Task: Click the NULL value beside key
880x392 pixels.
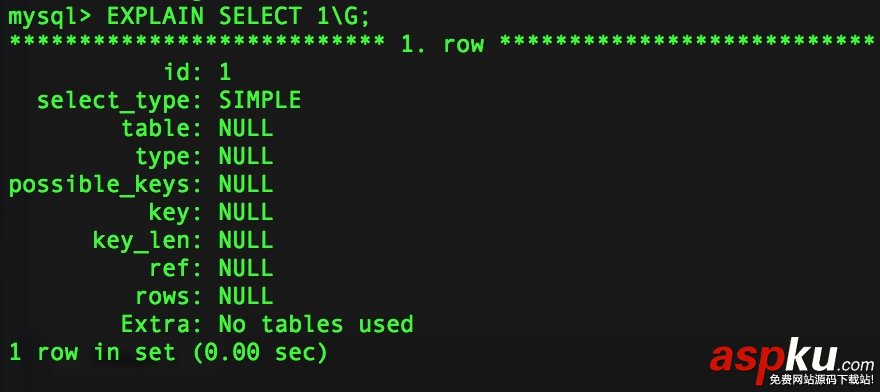Action: (246, 212)
